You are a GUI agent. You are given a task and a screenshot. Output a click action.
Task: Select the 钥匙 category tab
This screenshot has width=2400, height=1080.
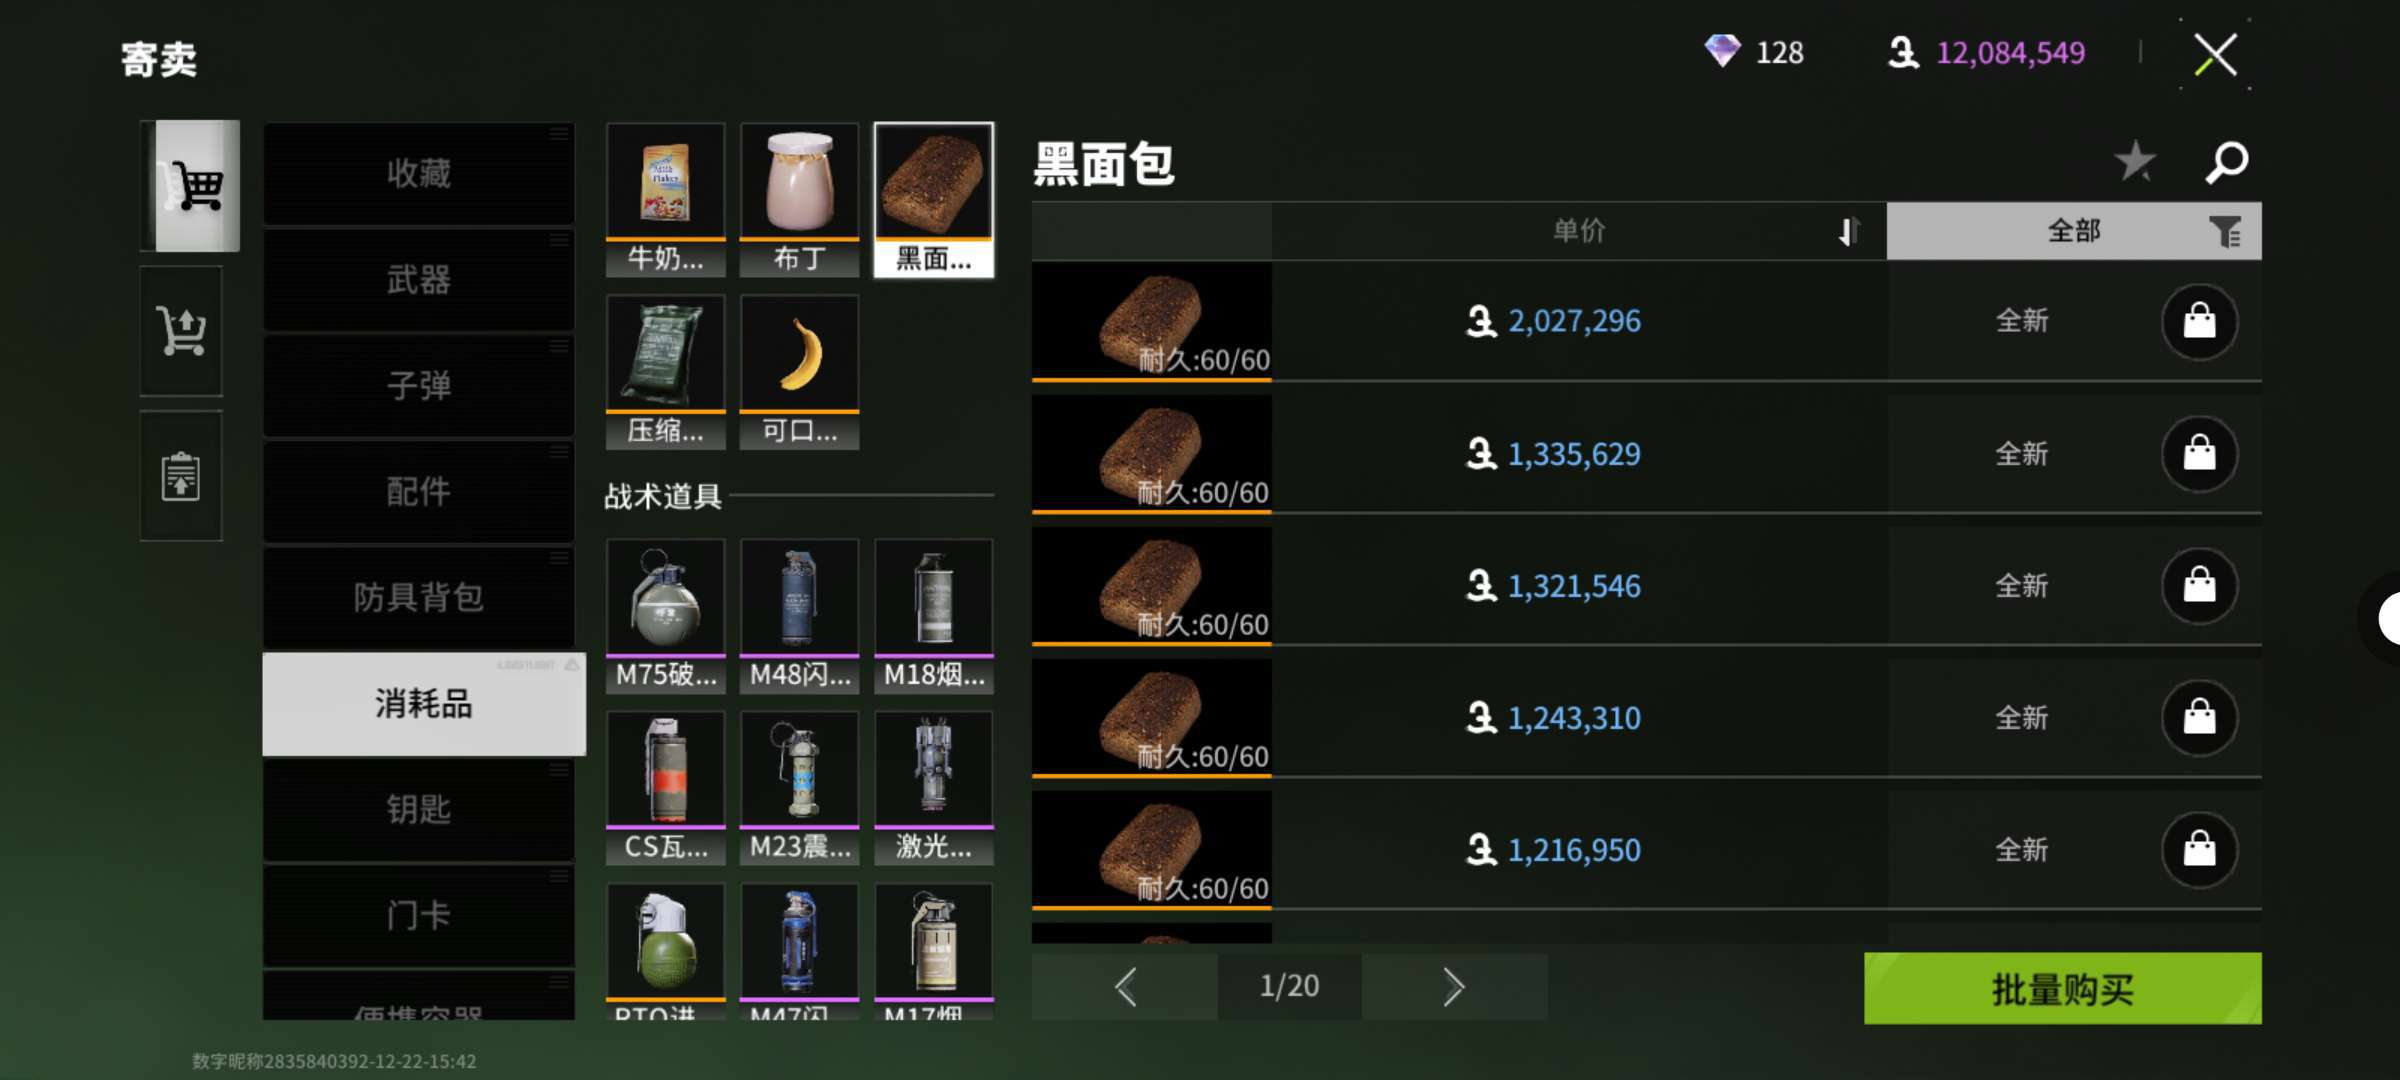(x=418, y=808)
